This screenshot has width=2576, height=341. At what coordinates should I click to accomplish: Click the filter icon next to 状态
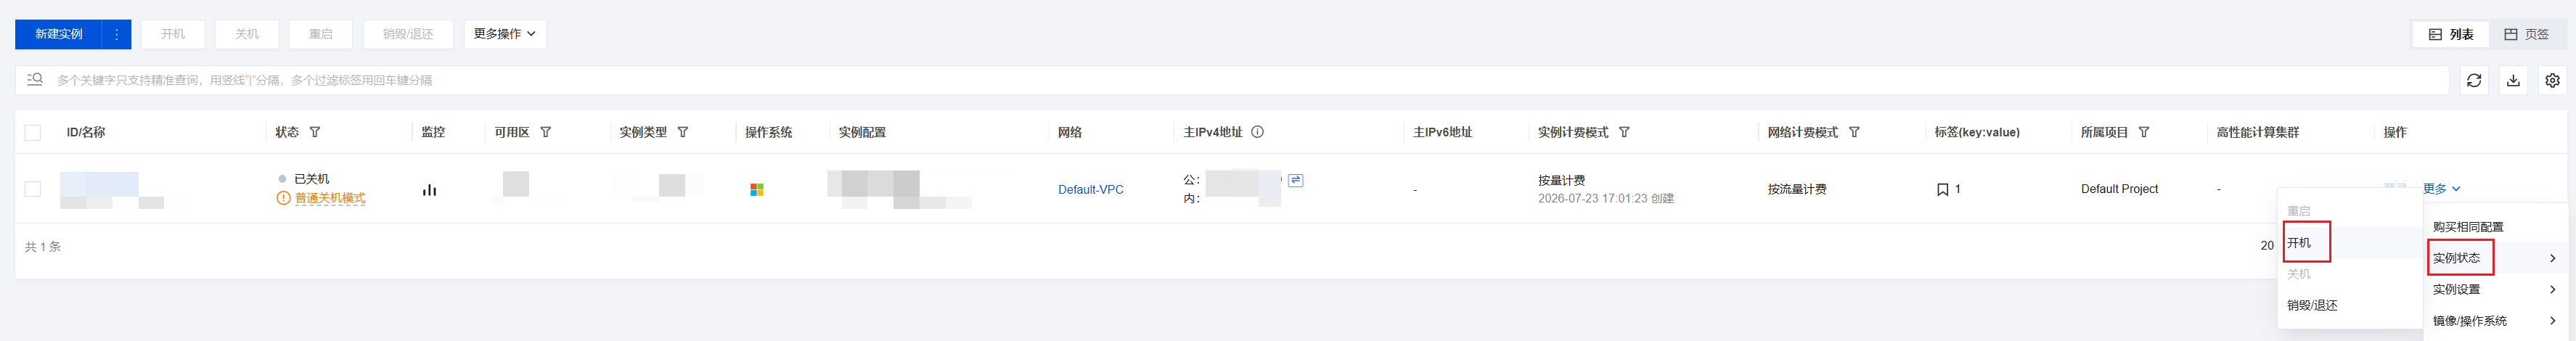pyautogui.click(x=315, y=132)
